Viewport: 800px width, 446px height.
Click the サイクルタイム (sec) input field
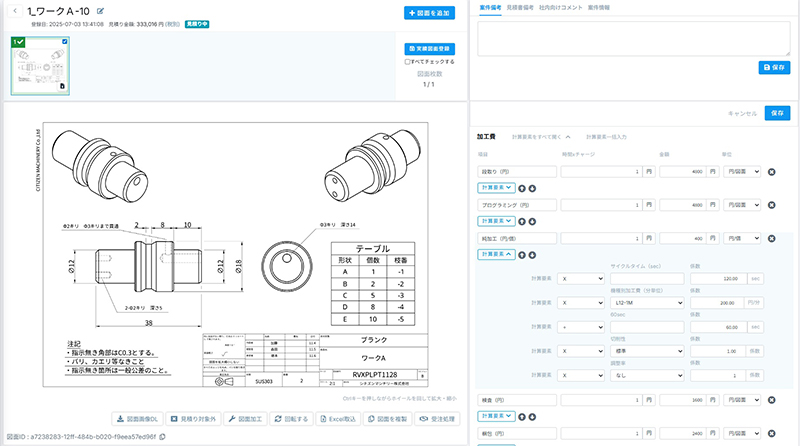point(645,278)
